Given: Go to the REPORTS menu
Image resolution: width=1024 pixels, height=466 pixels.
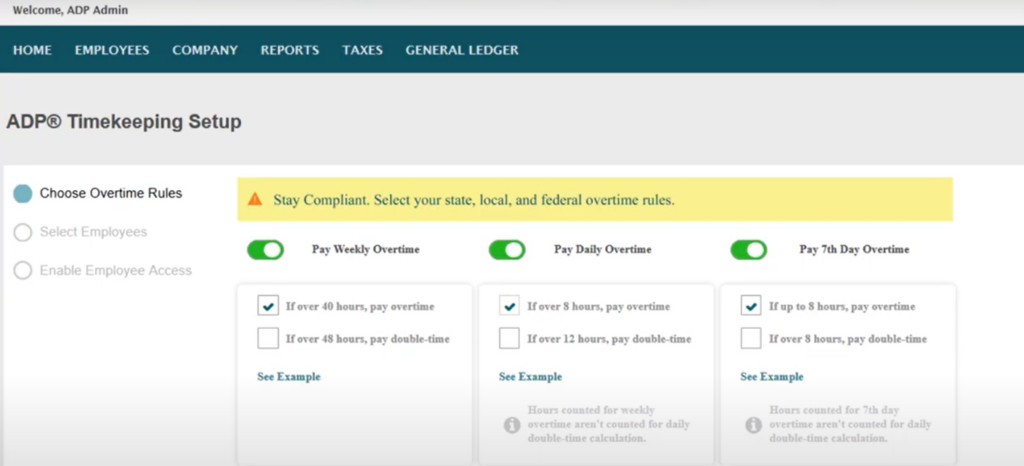Looking at the screenshot, I should click(x=290, y=50).
